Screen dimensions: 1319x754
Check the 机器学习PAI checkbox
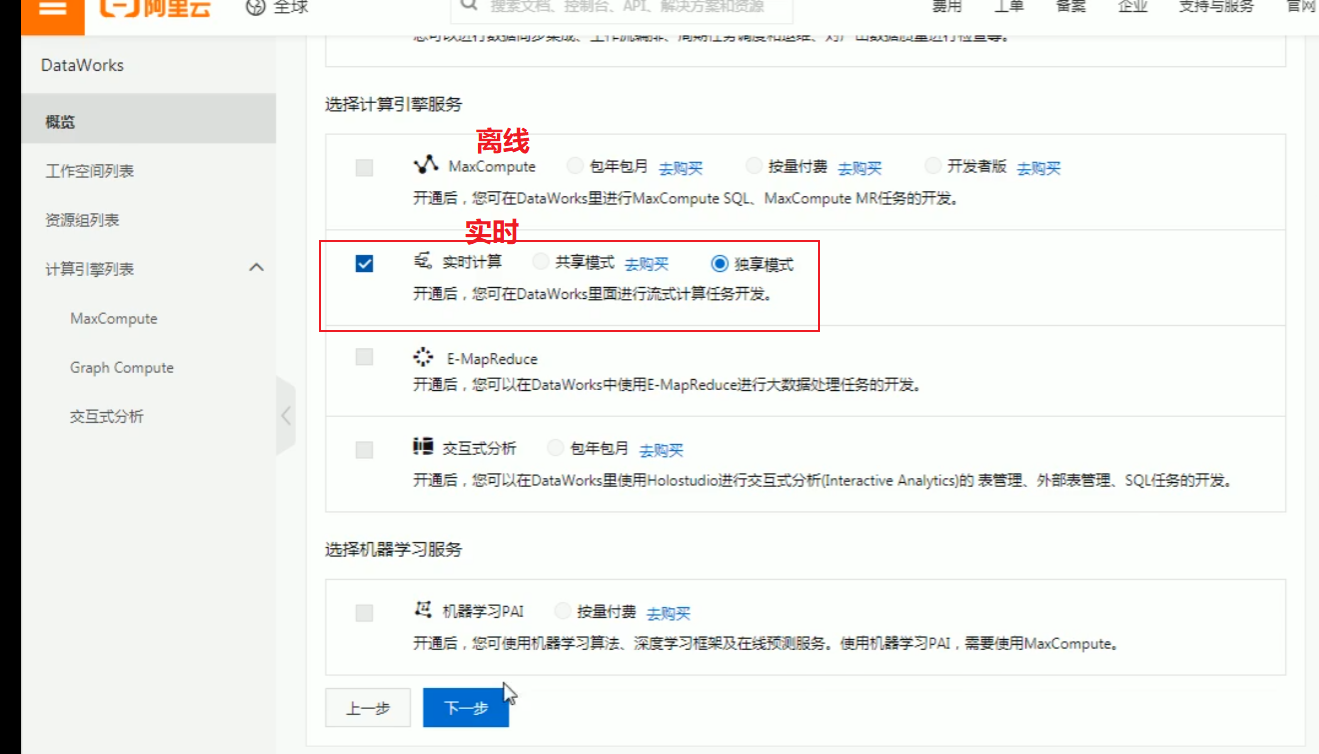click(x=364, y=612)
